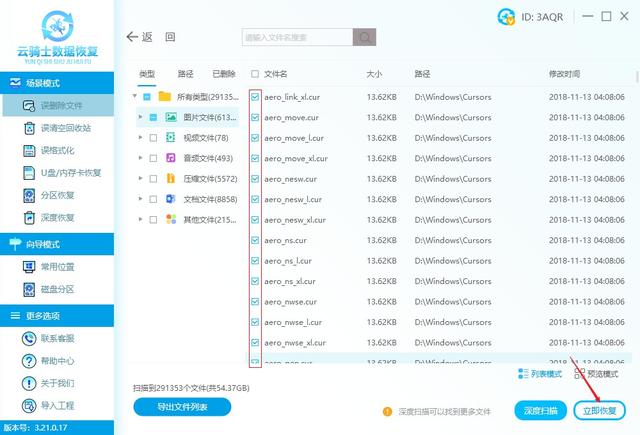The image size is (640, 435).
Task: Switch to 列表模式 list view icon
Action: coord(522,374)
